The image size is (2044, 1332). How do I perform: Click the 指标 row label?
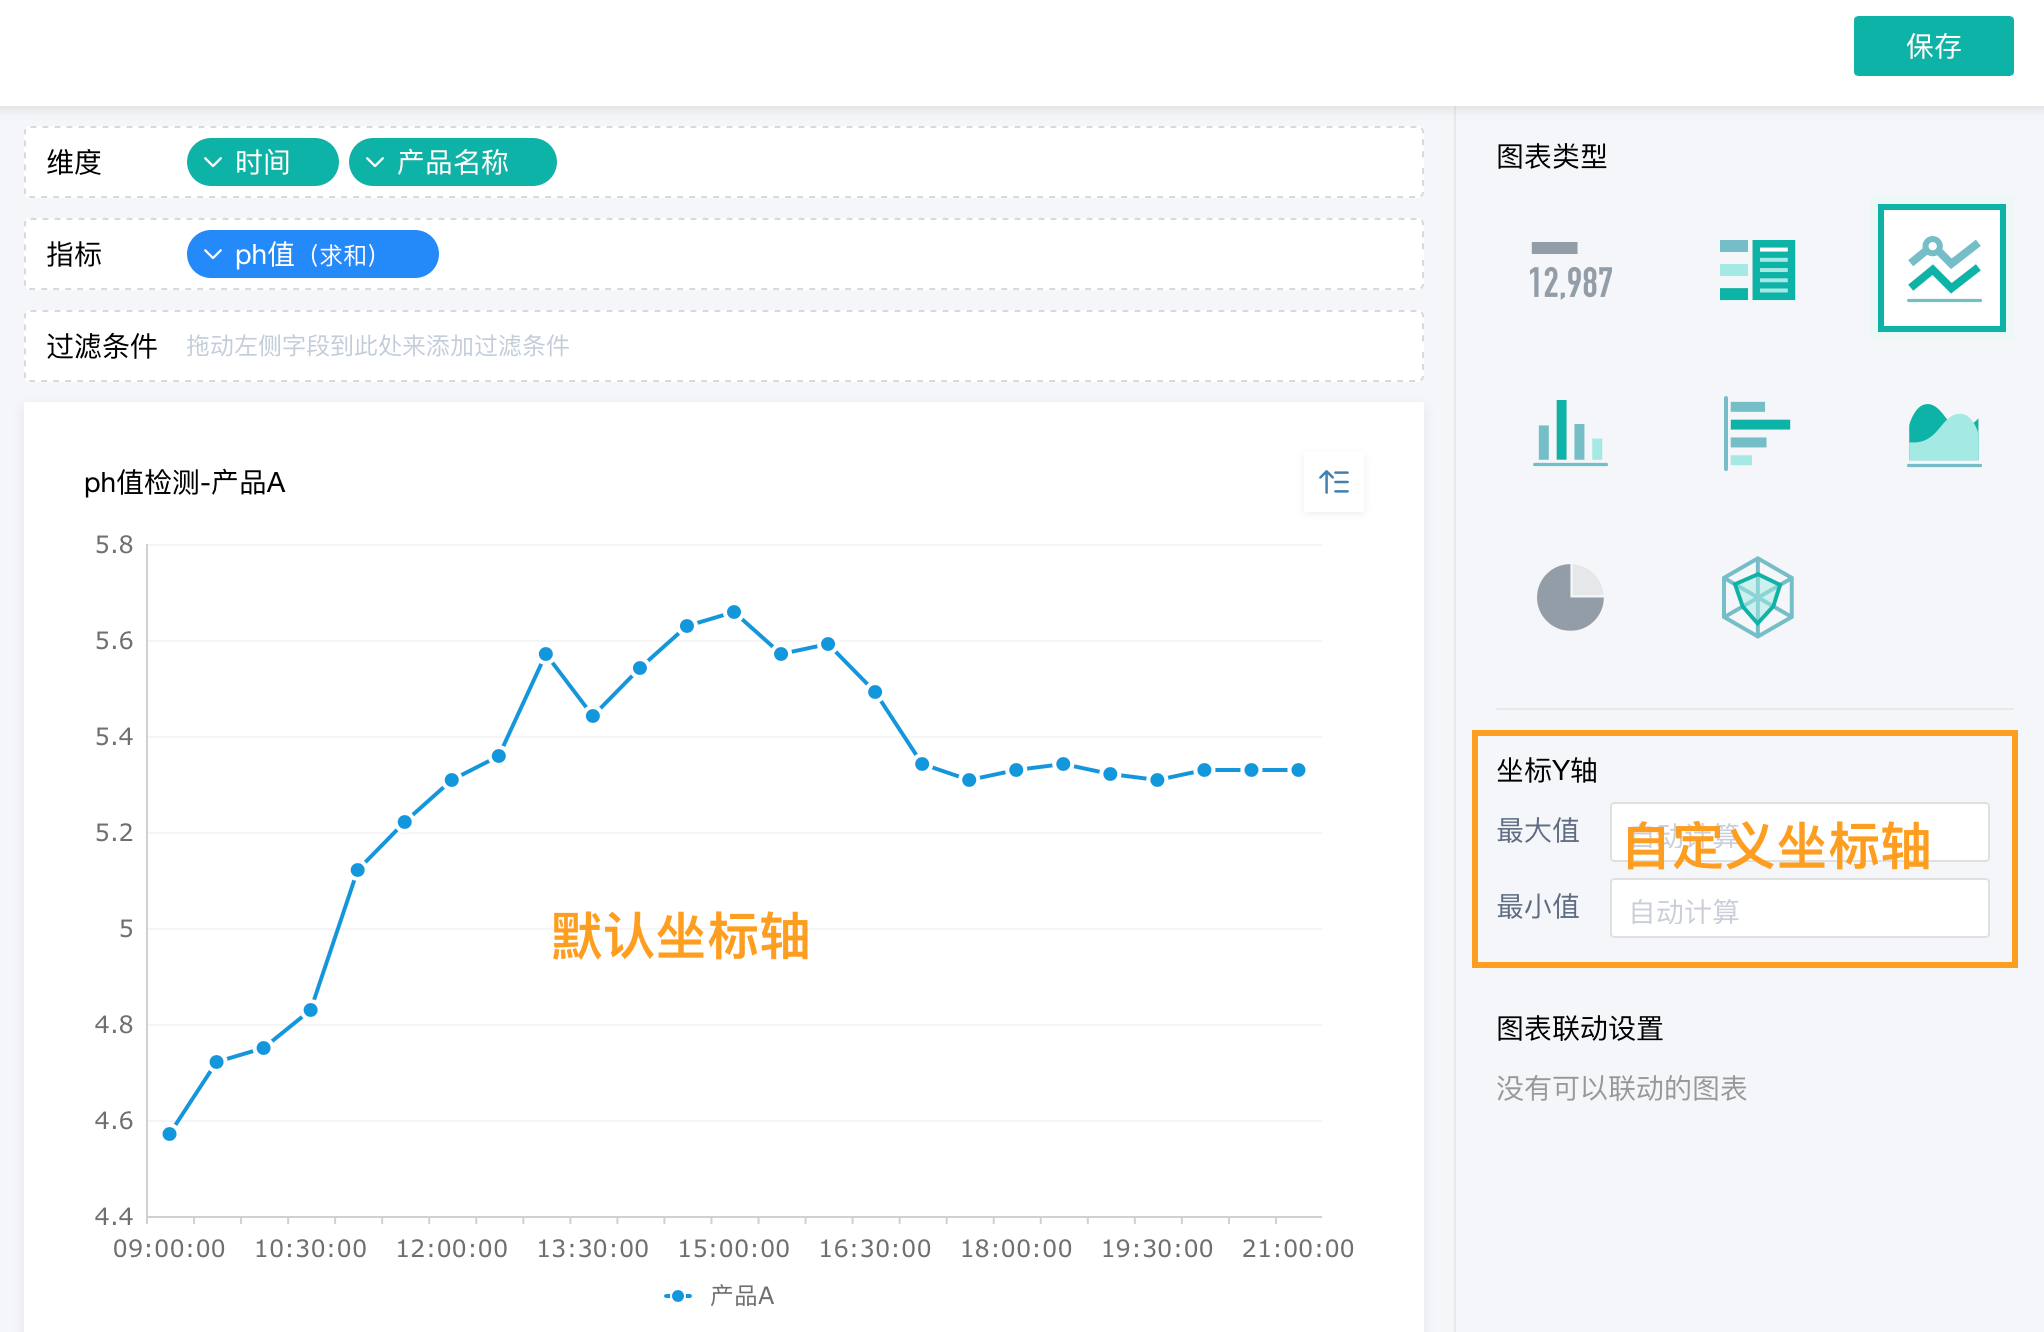click(74, 254)
